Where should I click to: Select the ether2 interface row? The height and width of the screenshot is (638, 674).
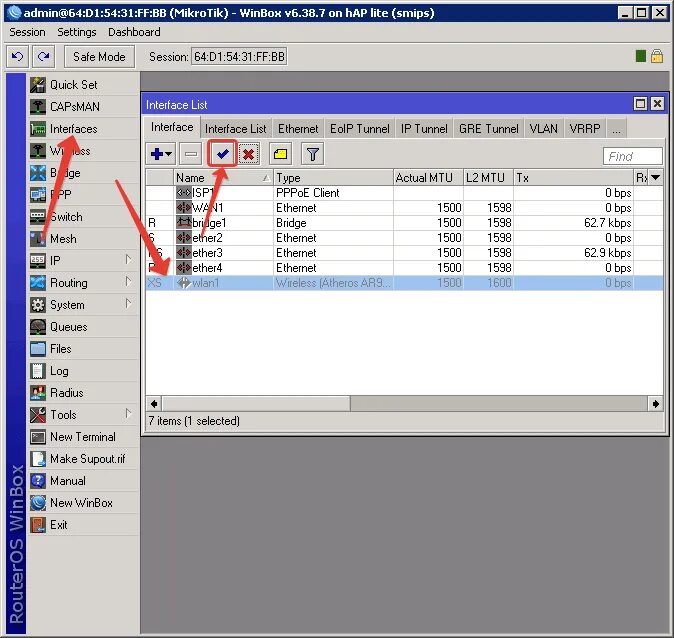(x=404, y=238)
